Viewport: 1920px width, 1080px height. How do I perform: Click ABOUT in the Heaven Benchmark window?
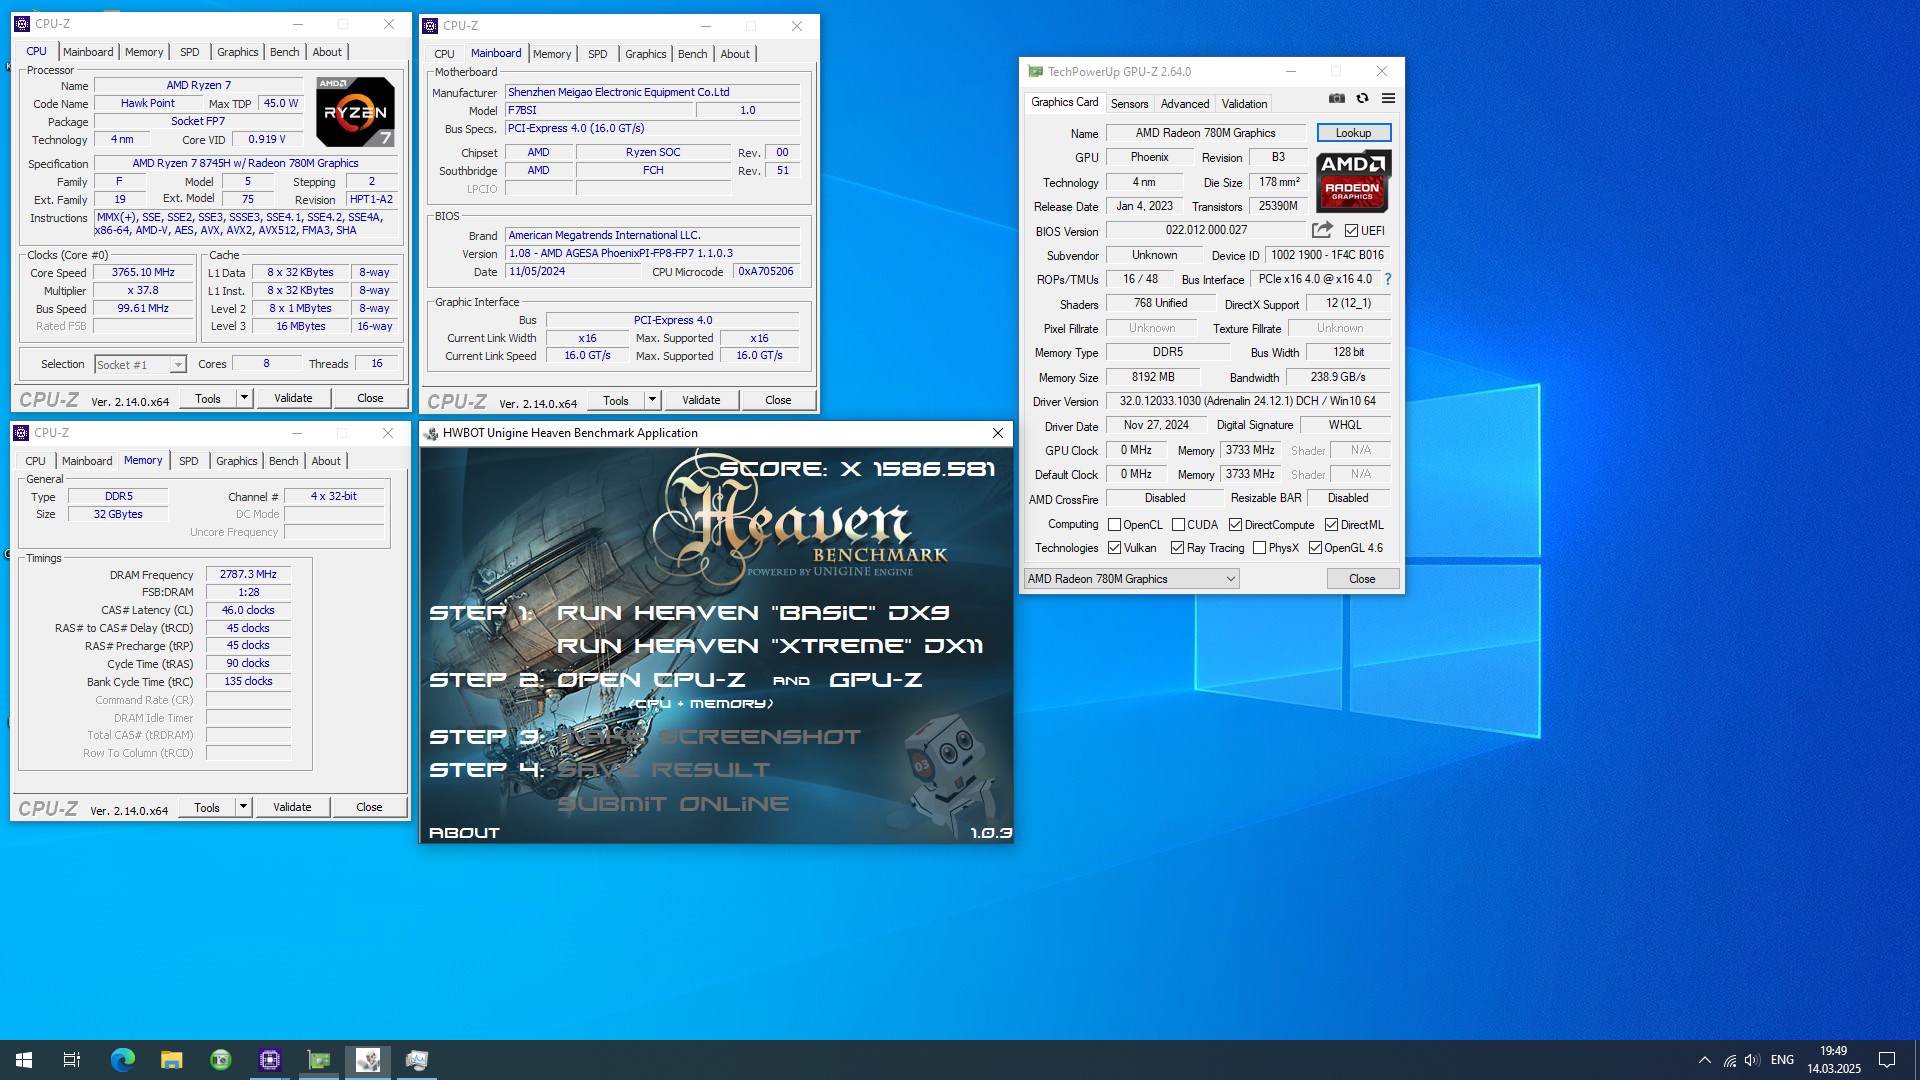point(464,833)
